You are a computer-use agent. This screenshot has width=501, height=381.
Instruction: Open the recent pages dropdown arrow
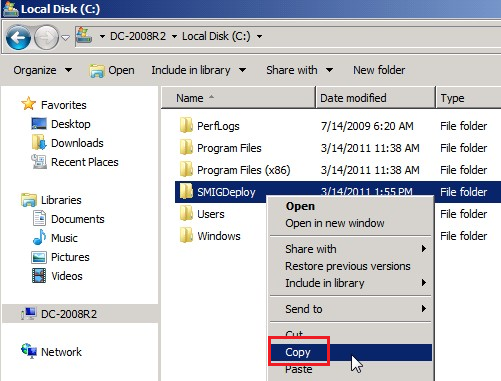coord(66,38)
